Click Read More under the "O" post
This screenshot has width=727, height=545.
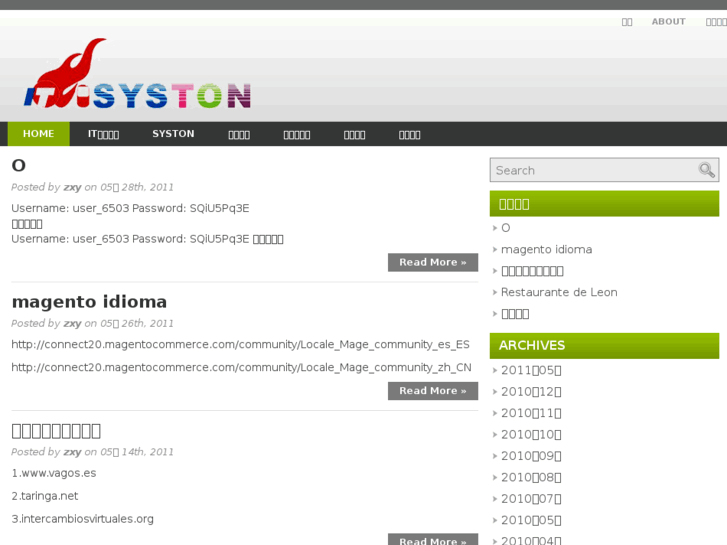coord(433,262)
